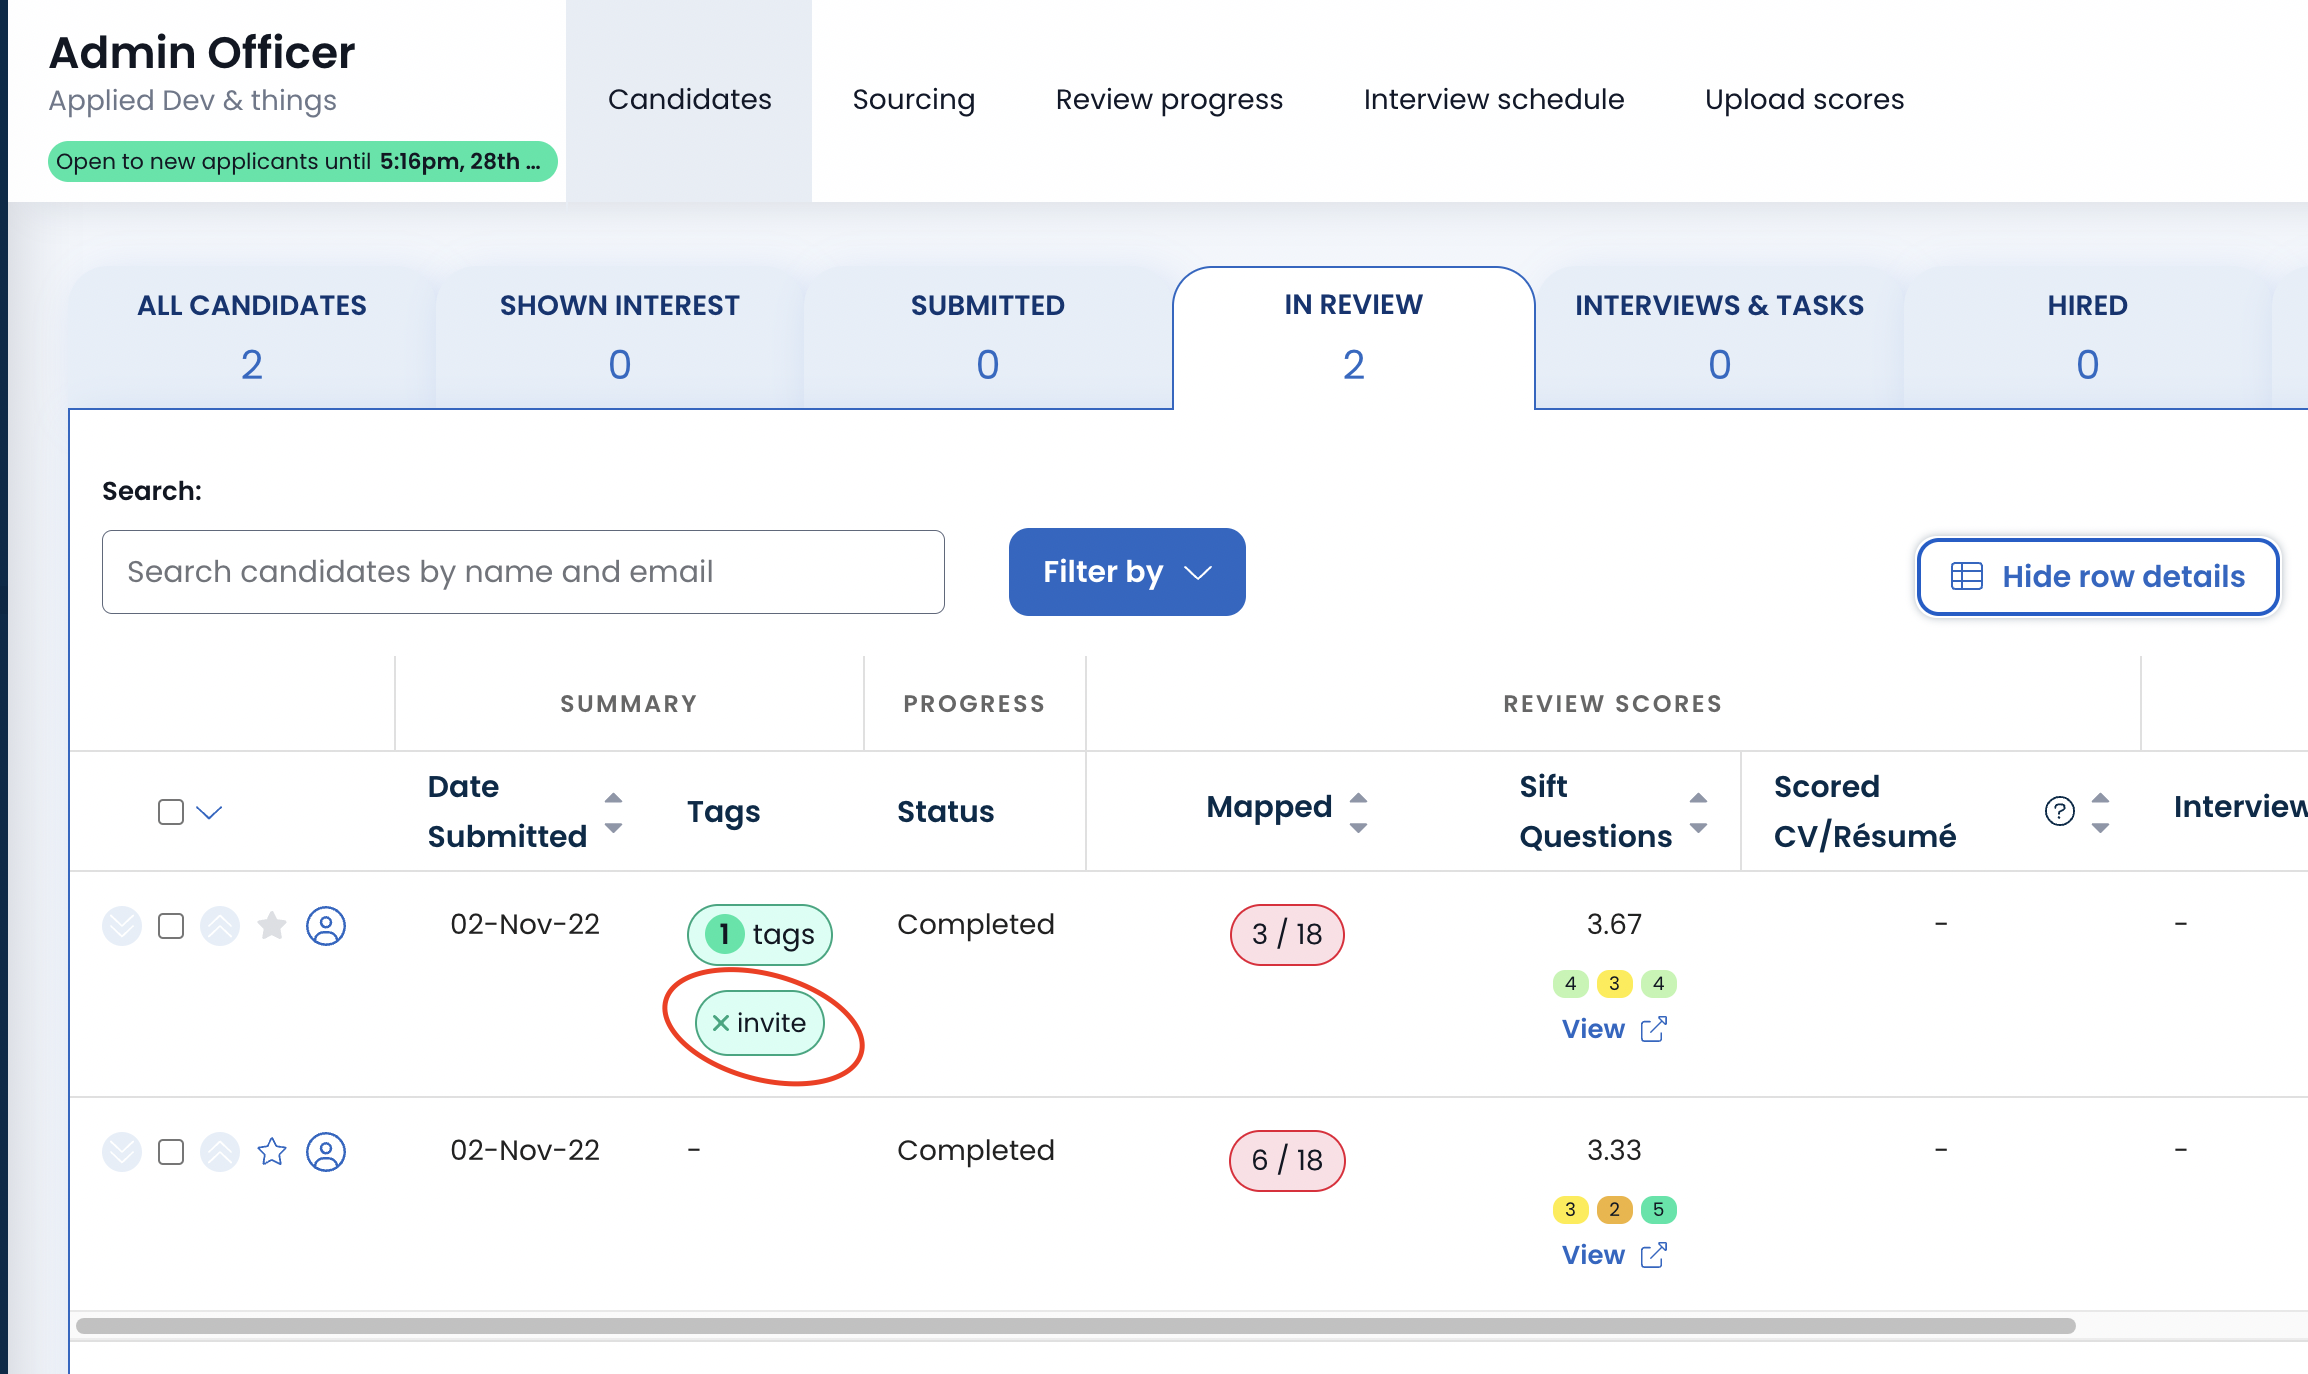Click the Scored CV/Résumé help question icon

pyautogui.click(x=2059, y=811)
